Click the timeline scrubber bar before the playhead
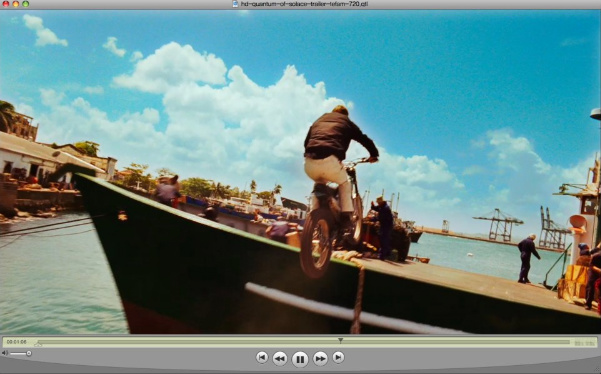Viewport: 601px width, 374px height. (x=188, y=342)
